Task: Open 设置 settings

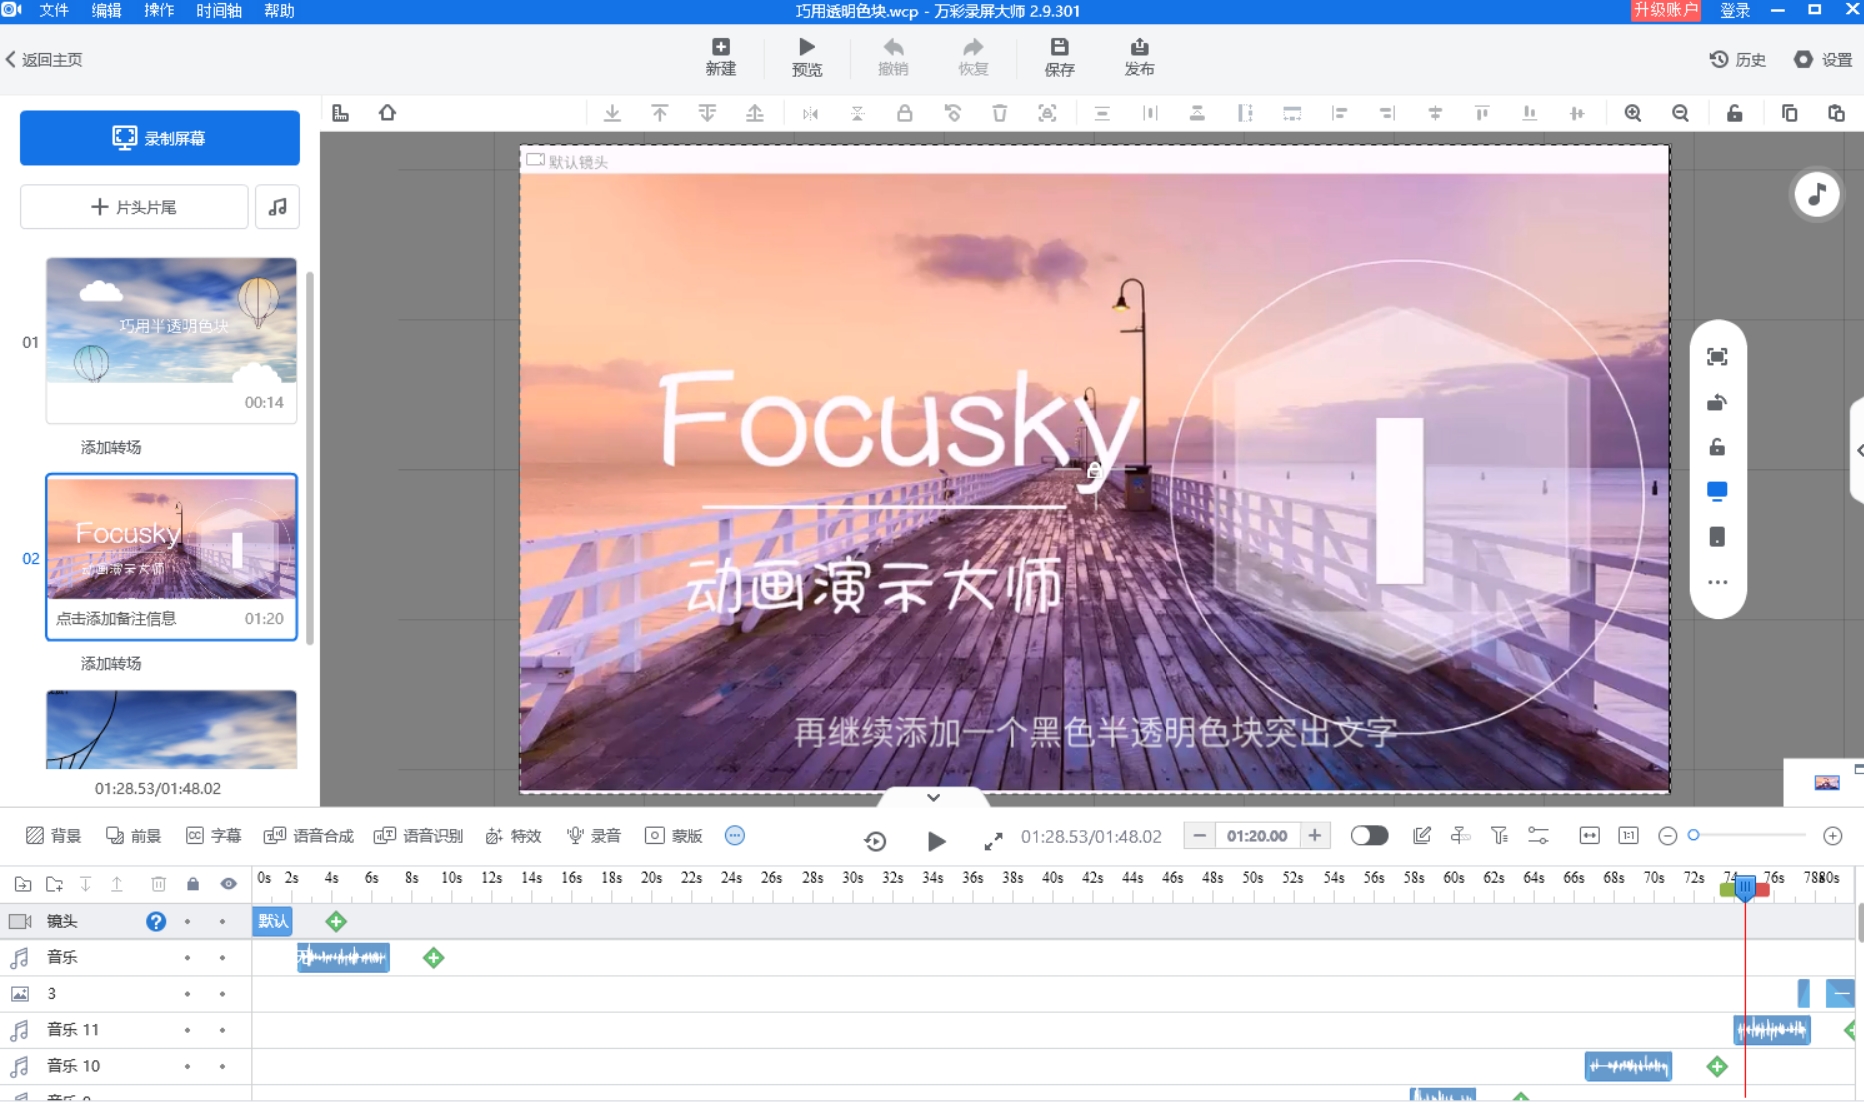Action: click(x=1823, y=60)
